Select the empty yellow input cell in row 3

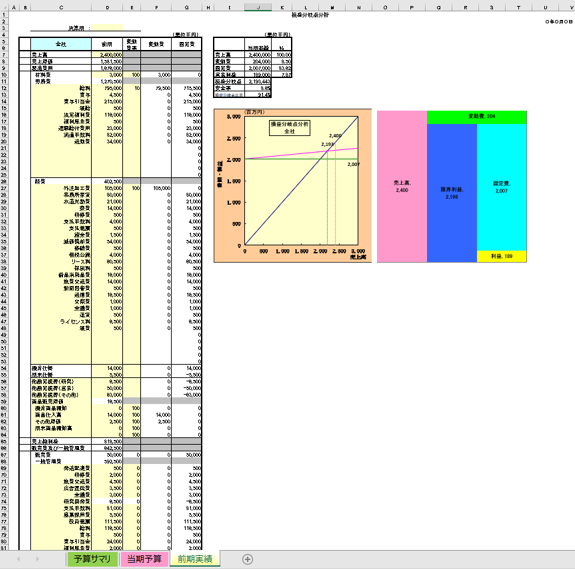(107, 28)
